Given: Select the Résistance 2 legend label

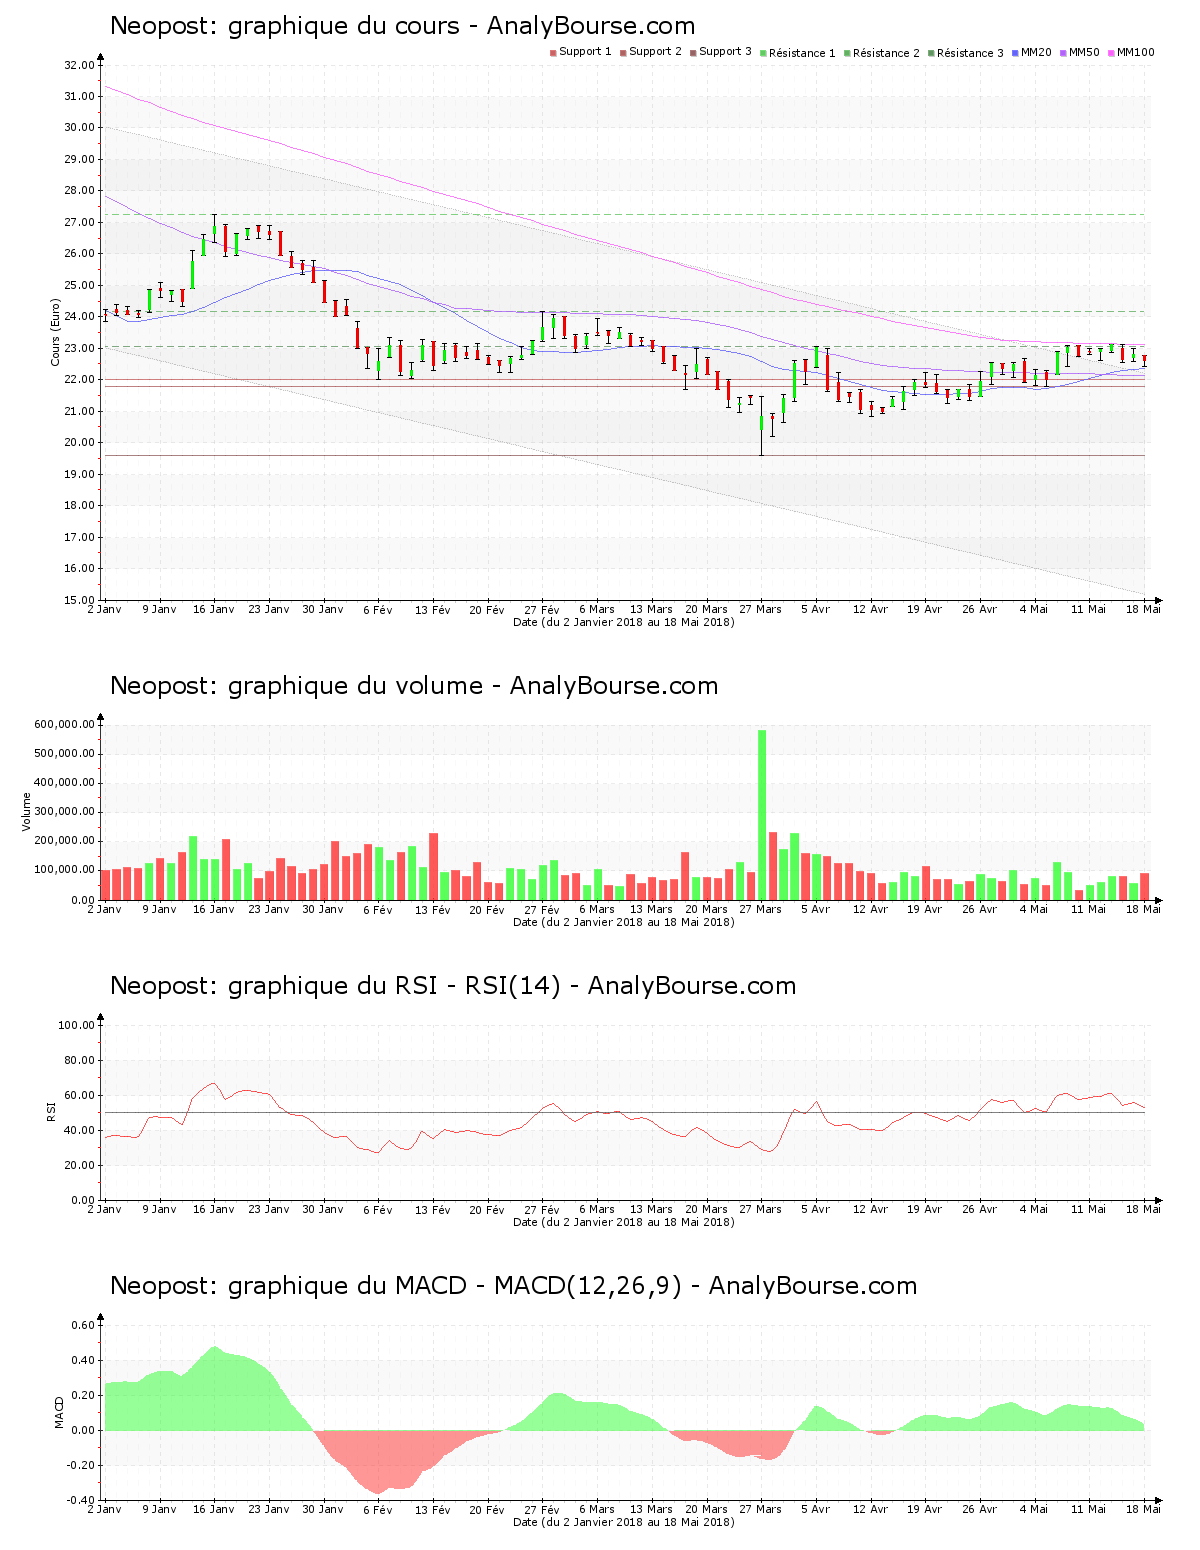Looking at the screenshot, I should [886, 53].
